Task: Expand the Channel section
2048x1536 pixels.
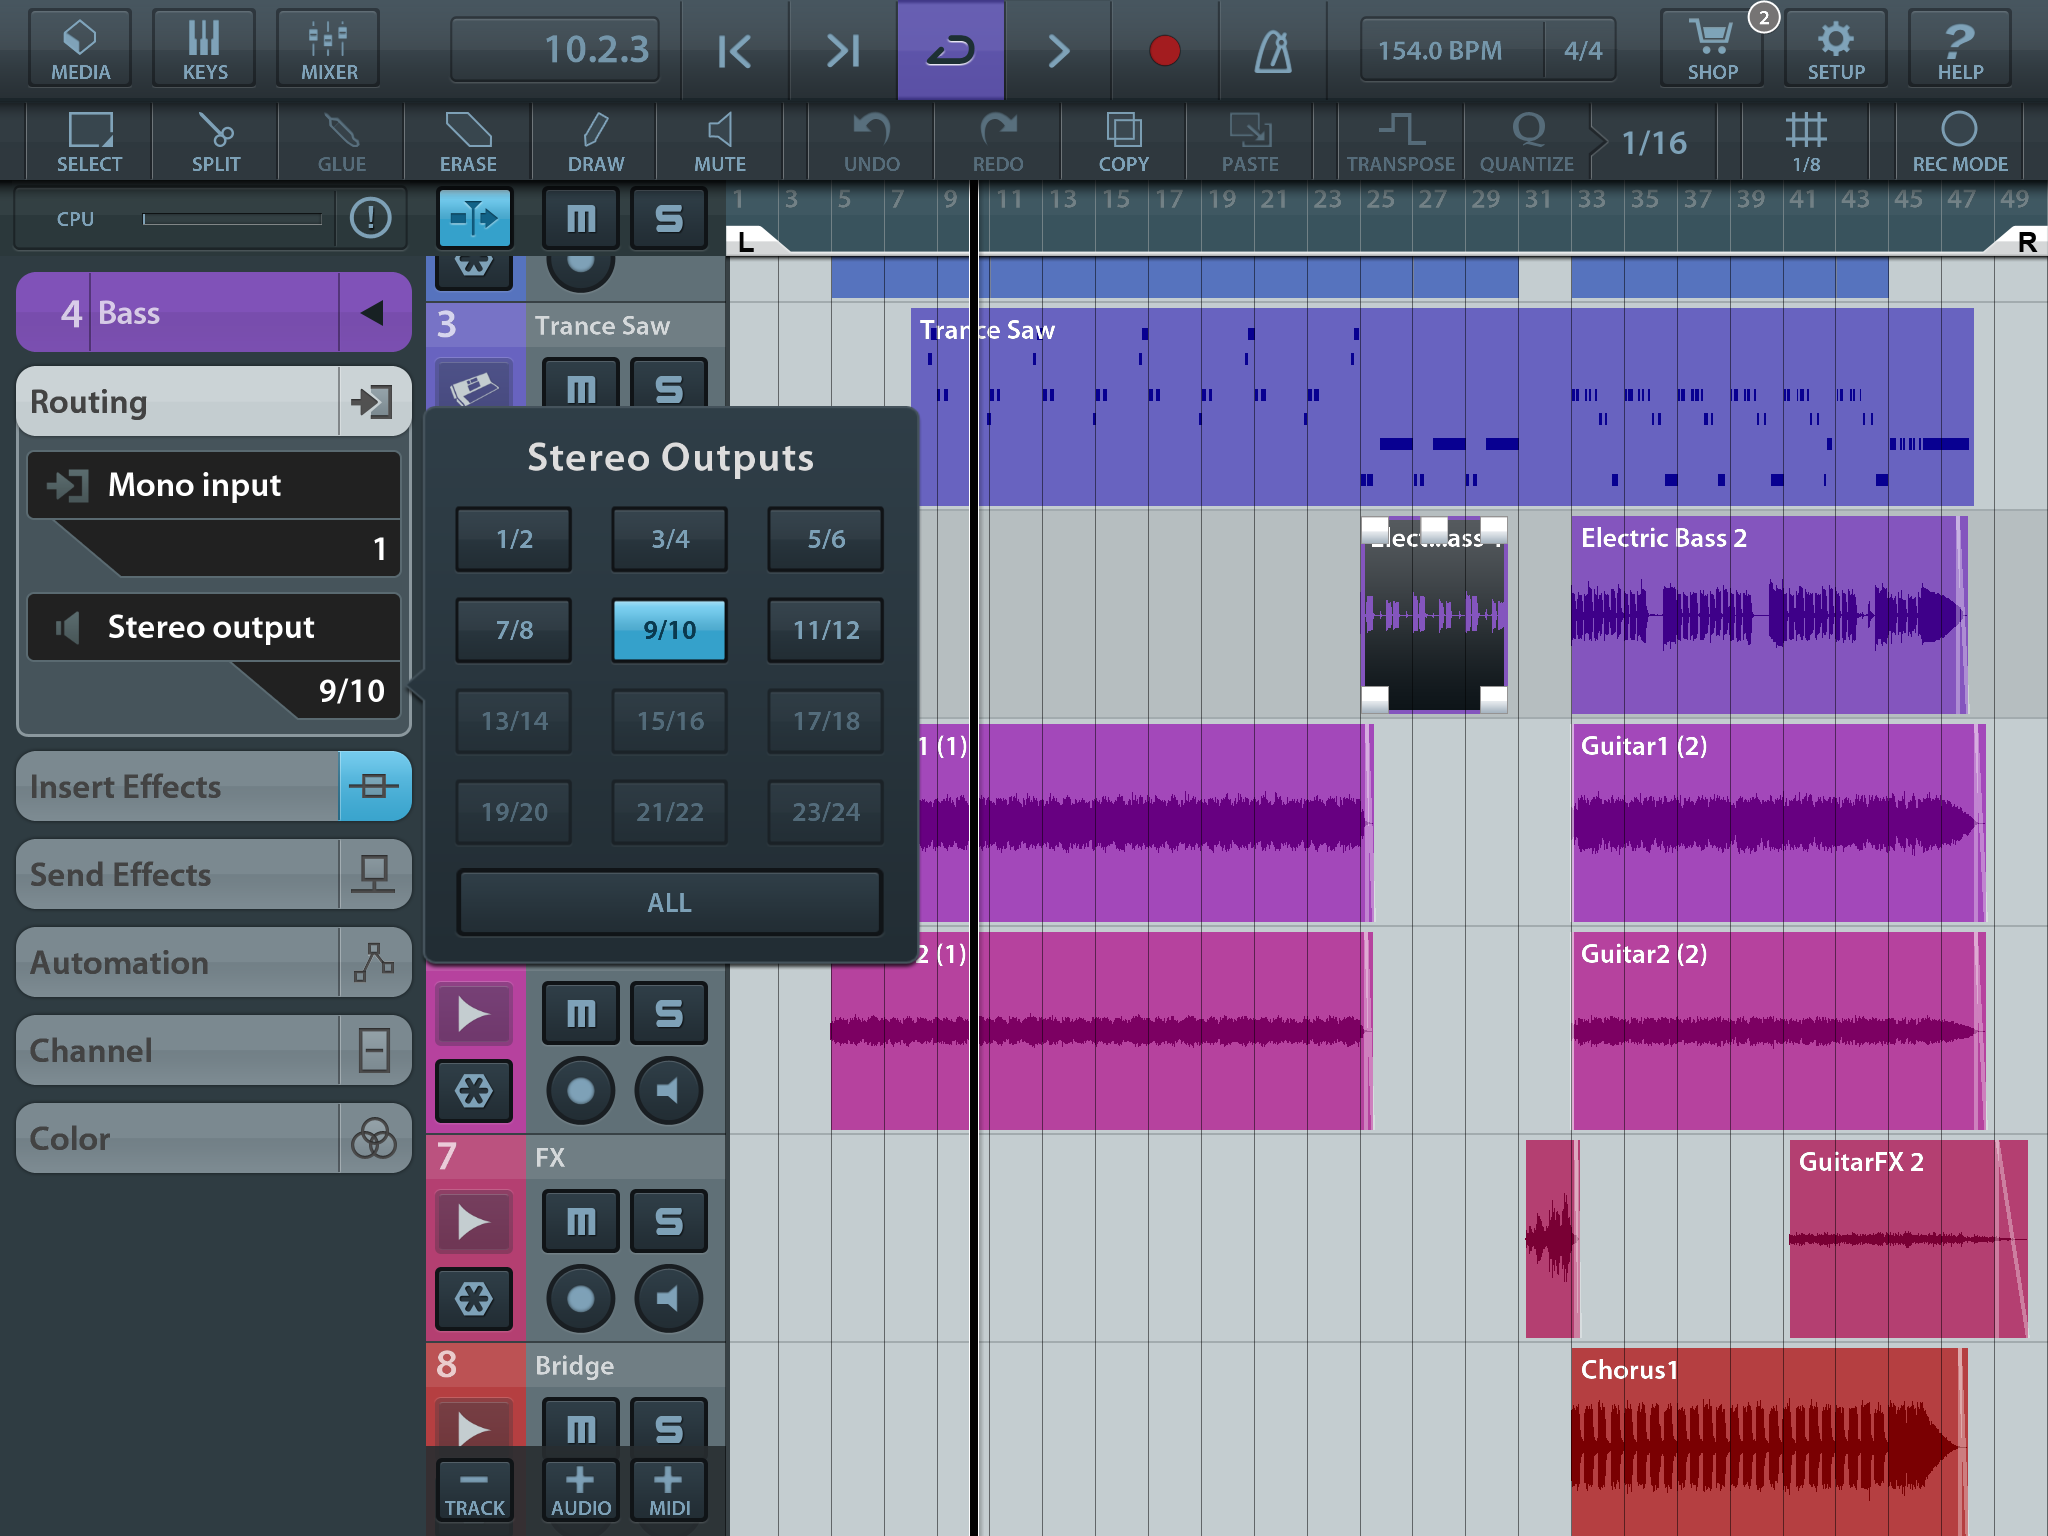Action: (214, 1051)
